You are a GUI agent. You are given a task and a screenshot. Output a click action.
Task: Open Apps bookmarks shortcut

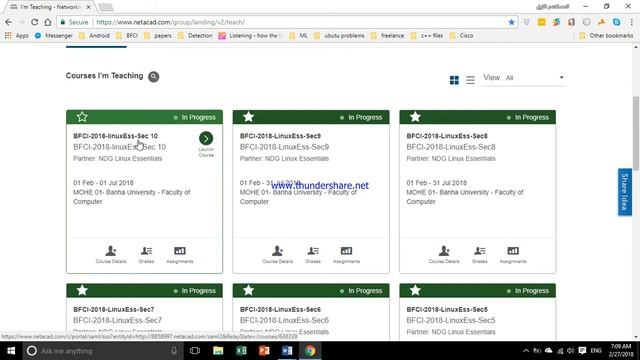(17, 36)
